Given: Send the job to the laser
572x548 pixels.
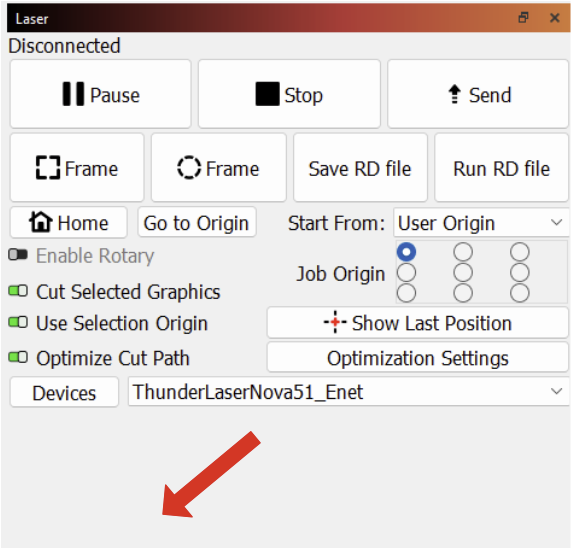Looking at the screenshot, I should [478, 94].
